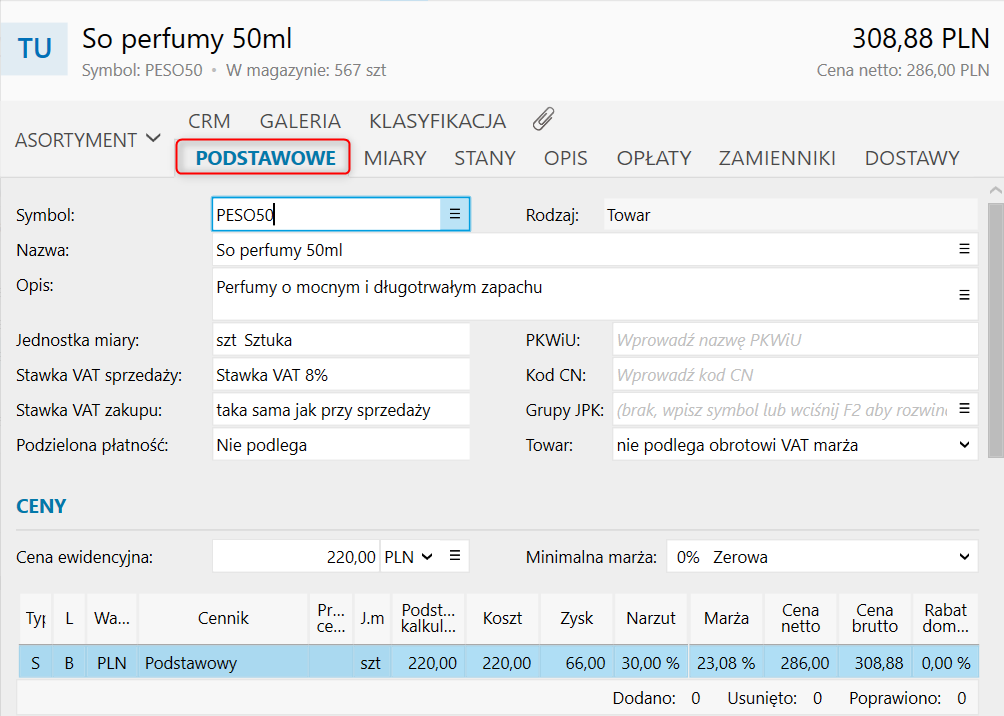Click the list icon beside Cena ewidencyjna currency
The height and width of the screenshot is (716, 1004).
(x=455, y=556)
